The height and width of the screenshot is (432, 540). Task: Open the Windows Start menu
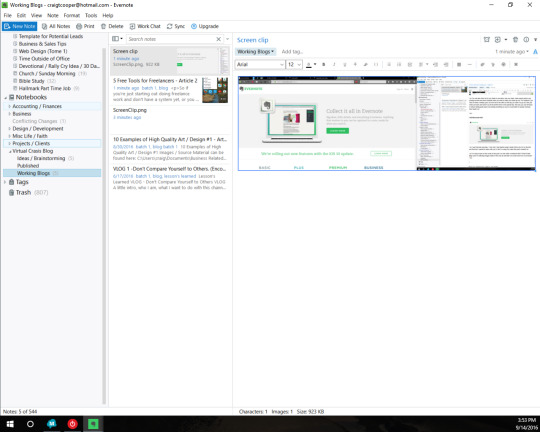coord(10,424)
